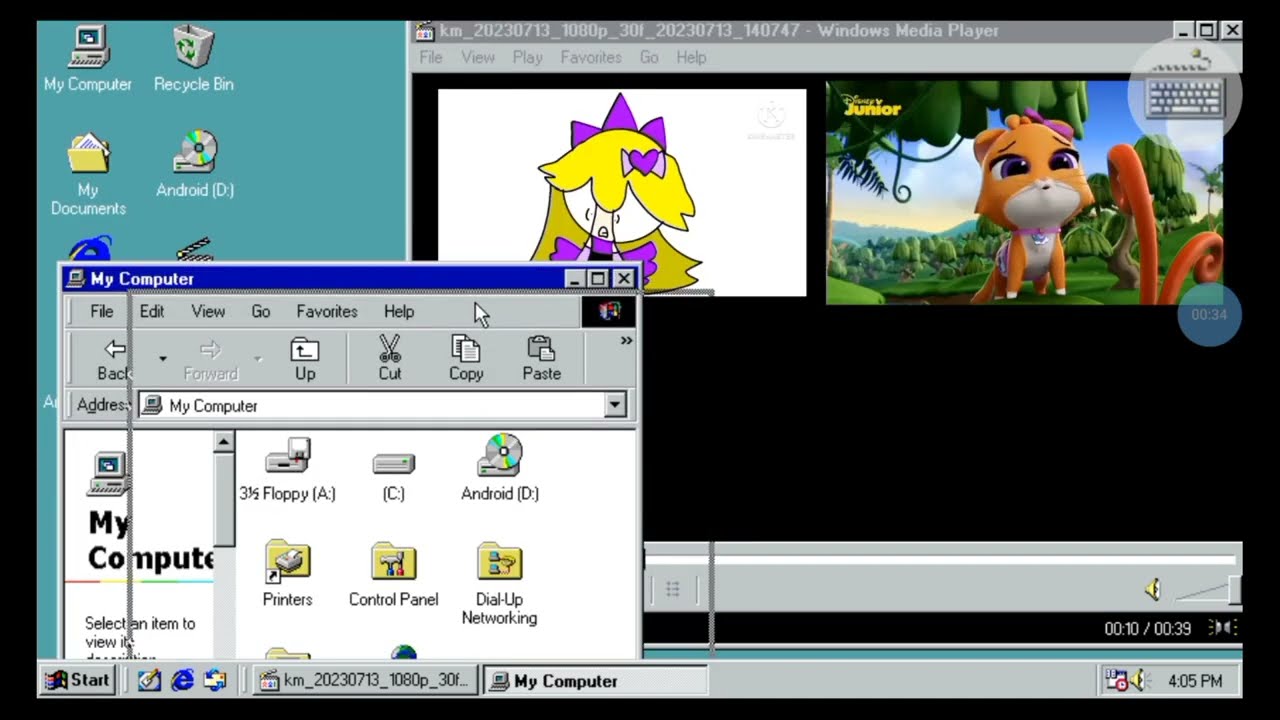Open Edit menu in My Computer
This screenshot has height=720, width=1280.
[152, 311]
